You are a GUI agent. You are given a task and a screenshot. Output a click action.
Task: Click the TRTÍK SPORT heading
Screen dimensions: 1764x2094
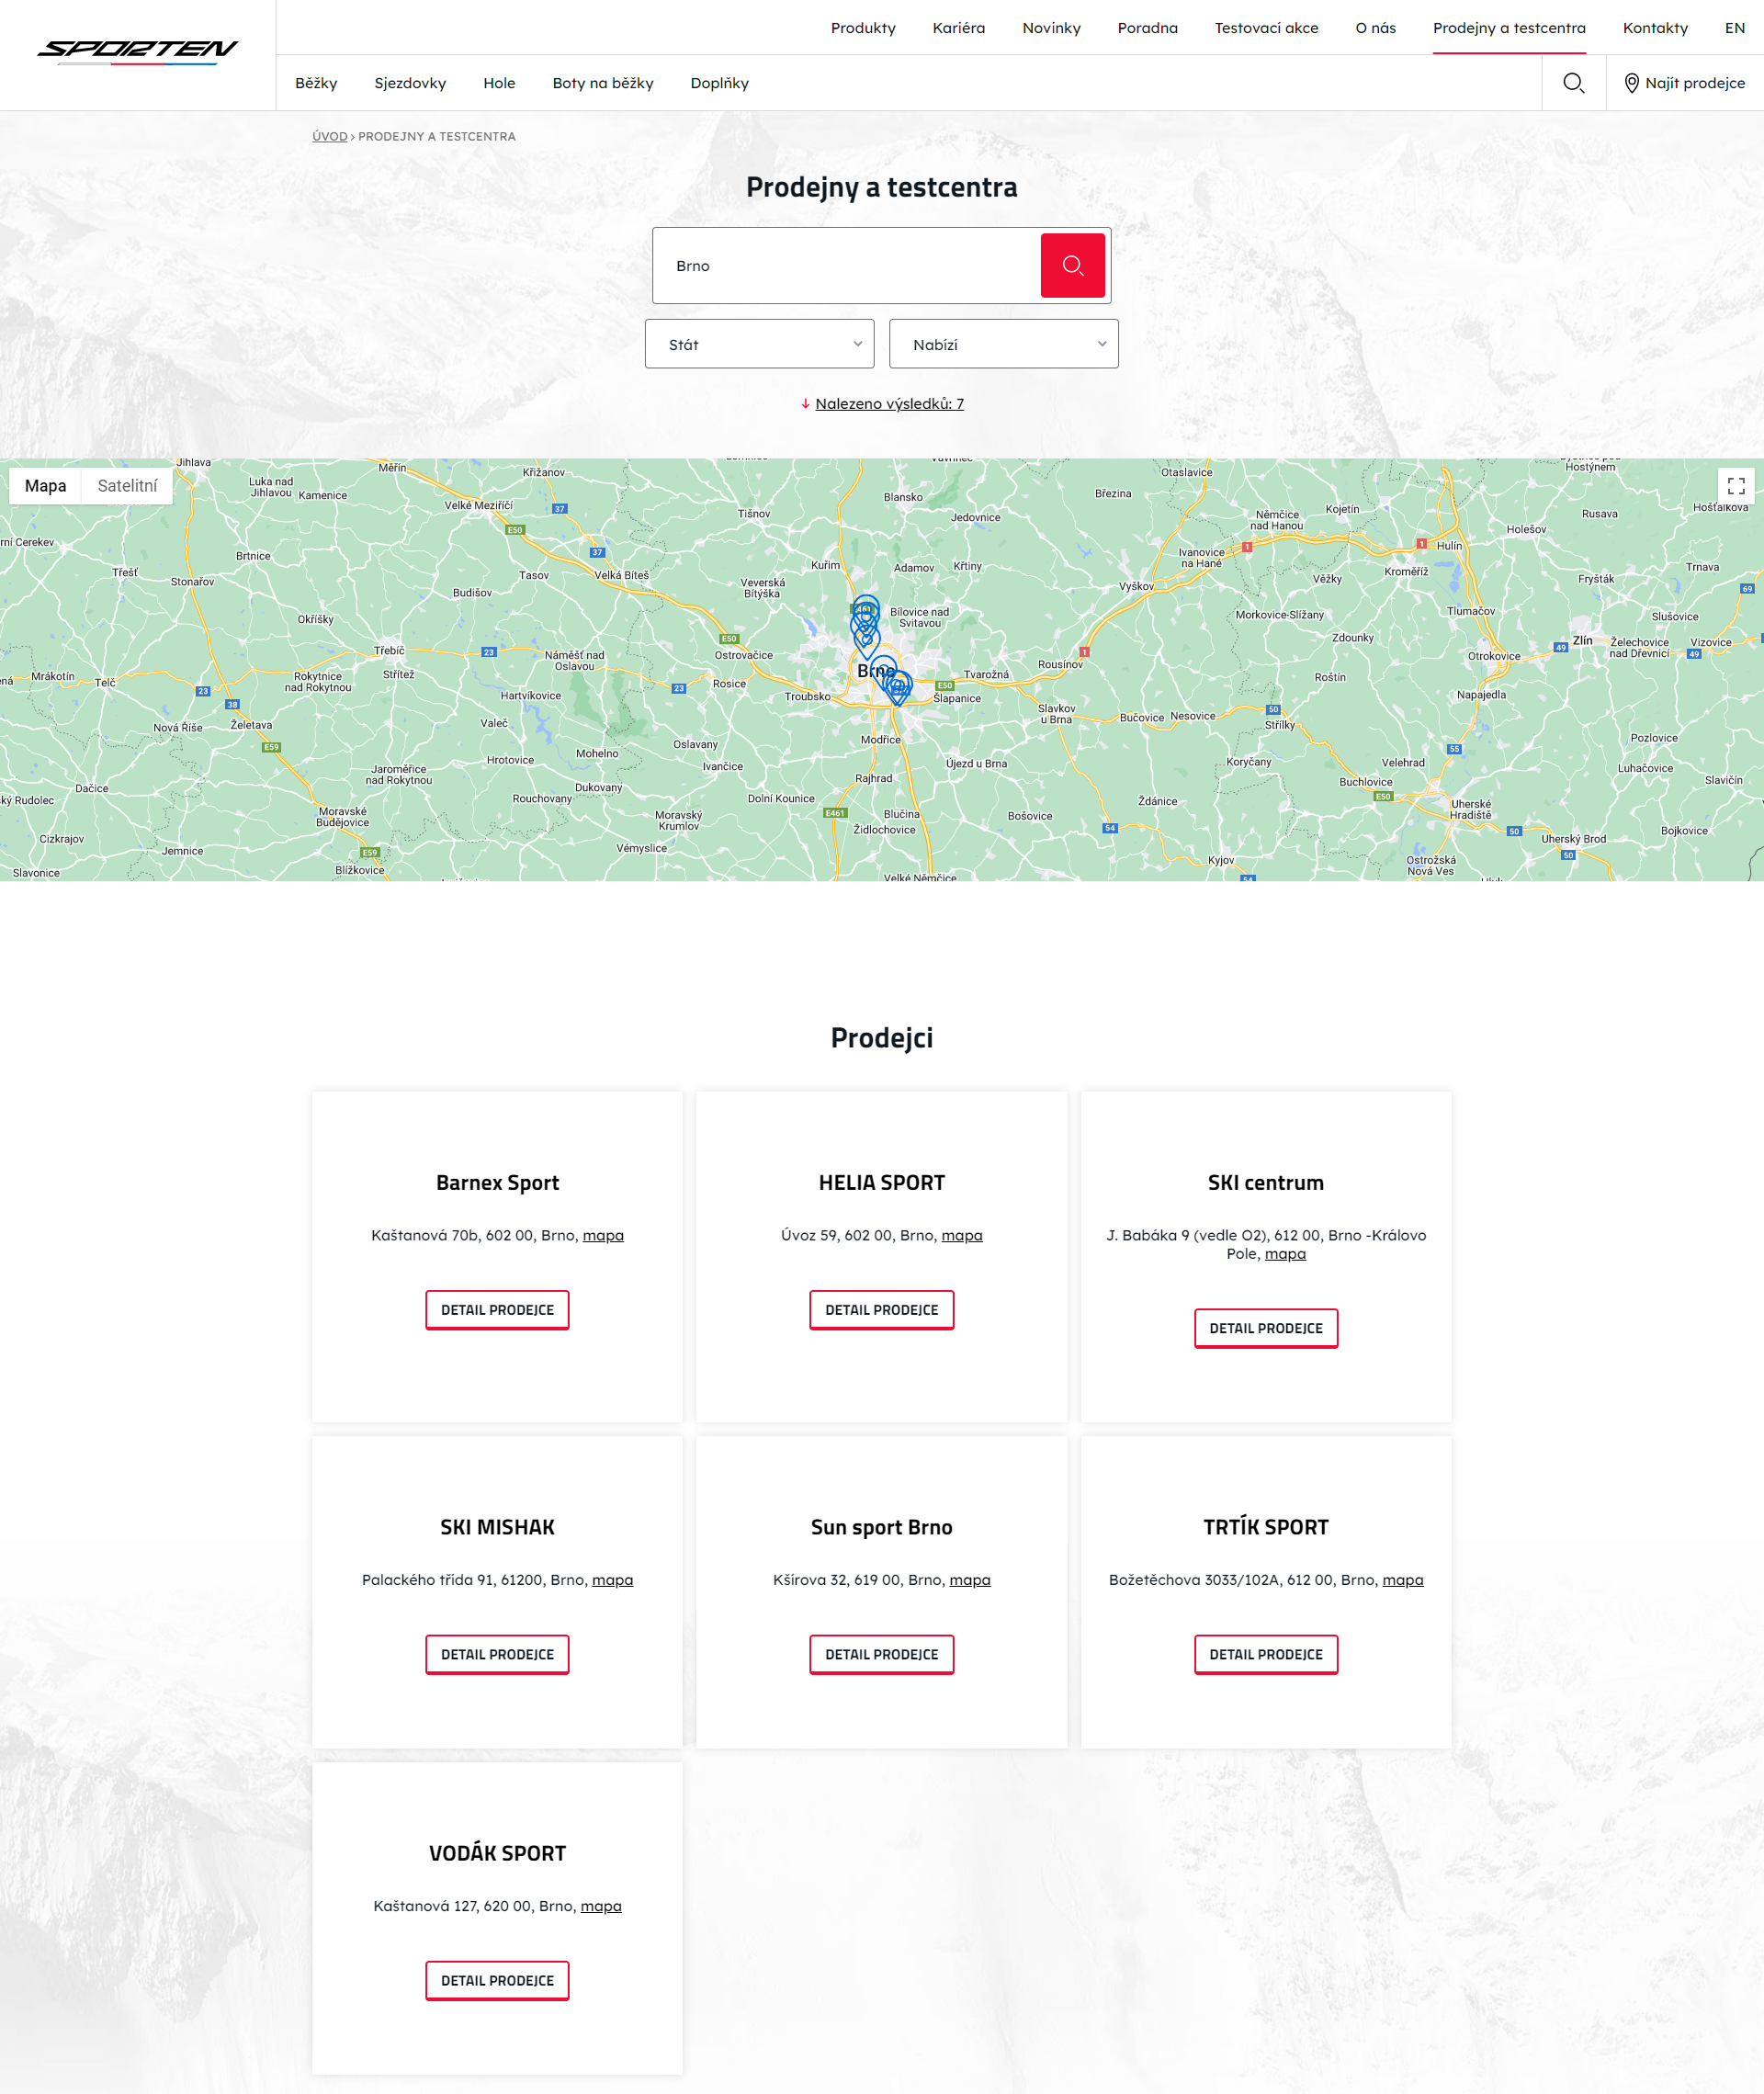[1265, 1527]
